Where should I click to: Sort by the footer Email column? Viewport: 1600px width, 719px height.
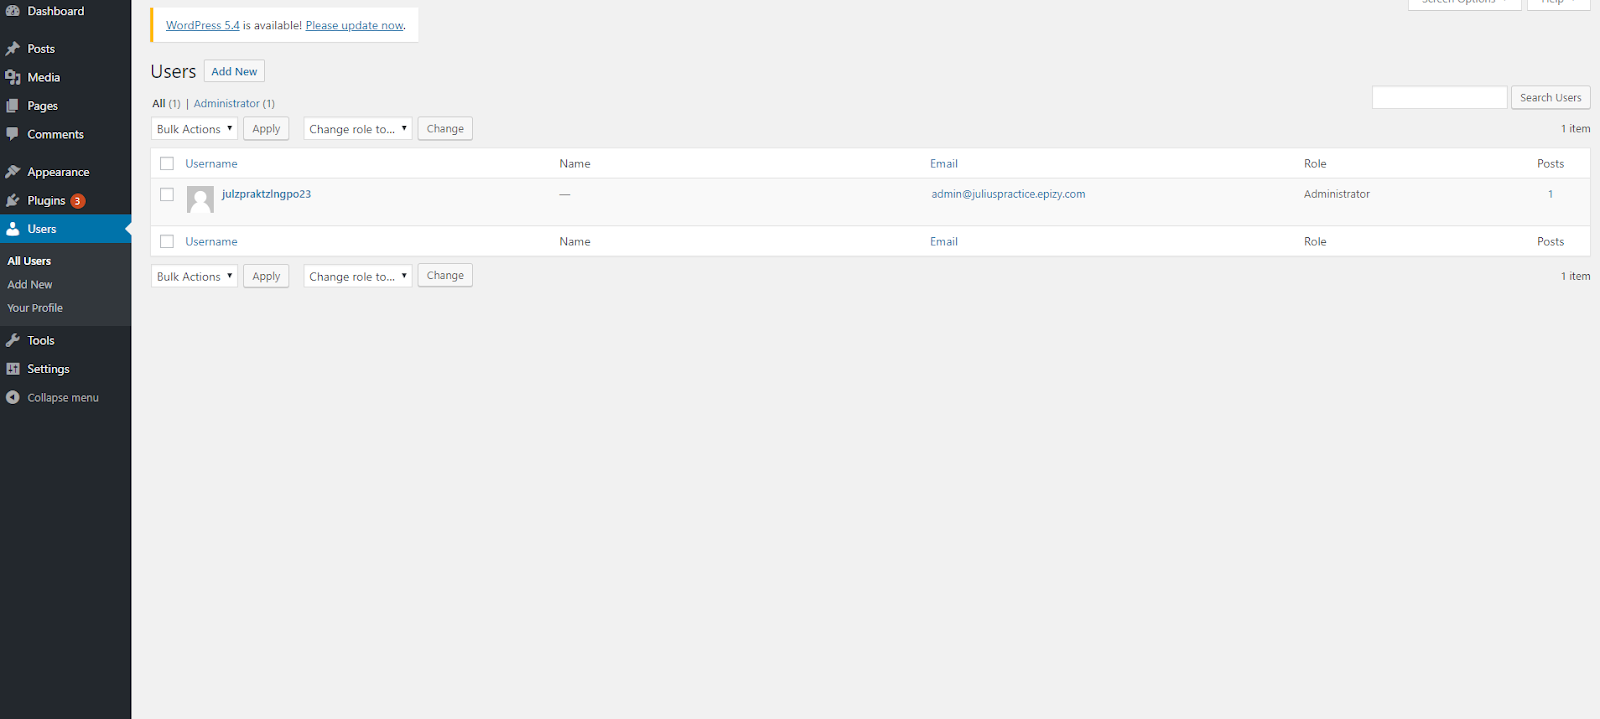(944, 241)
